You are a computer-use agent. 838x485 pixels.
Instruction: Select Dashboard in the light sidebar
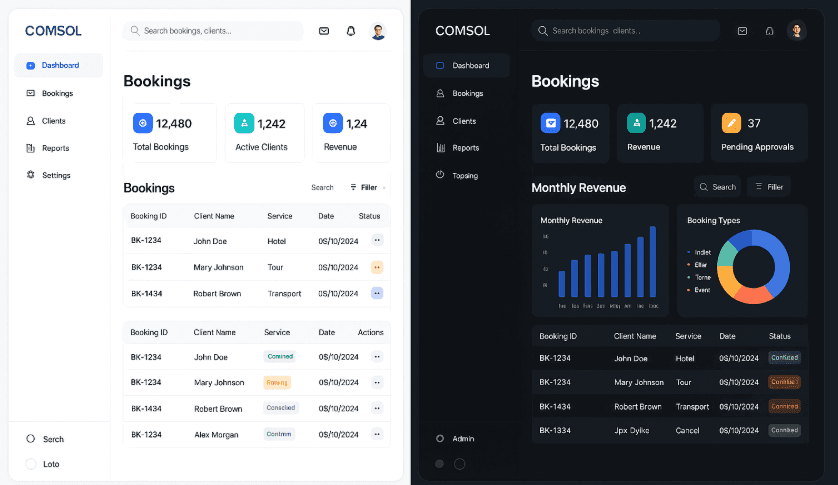click(59, 65)
